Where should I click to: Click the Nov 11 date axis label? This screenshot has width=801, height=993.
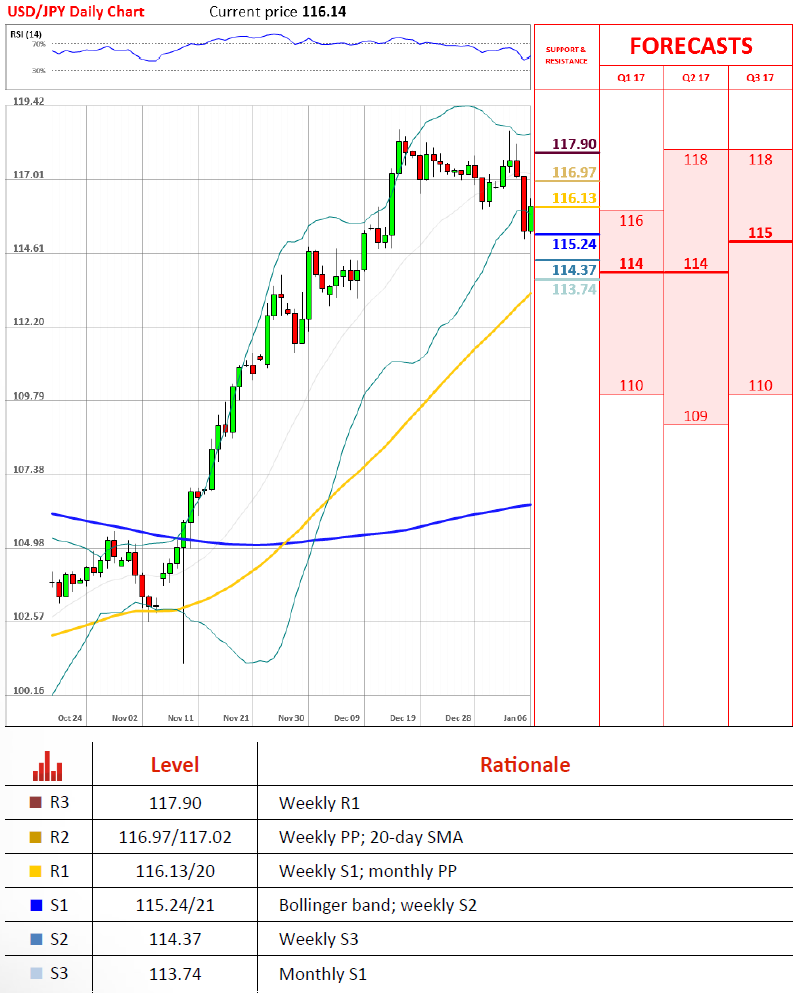(180, 718)
